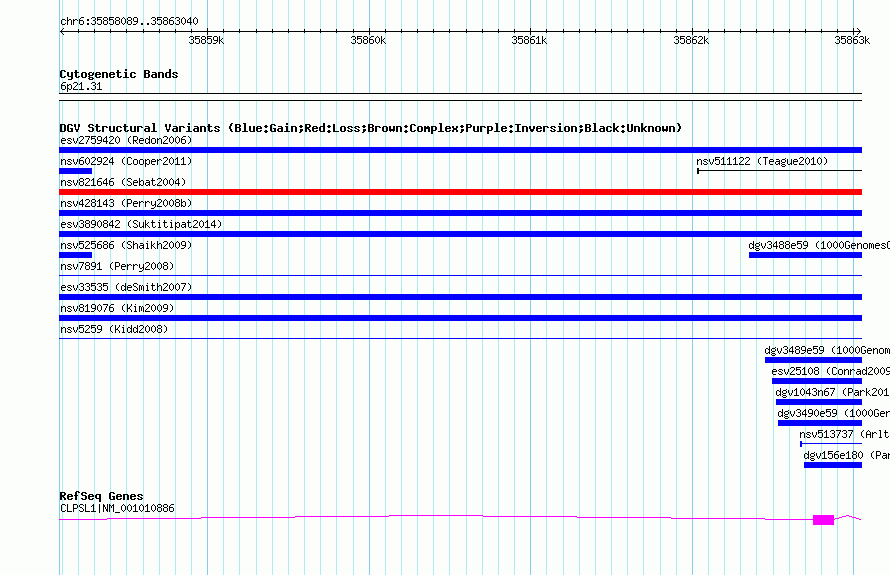Screen dimensions: 890x575
Task: Open esv33535 (deSmith2007) label
Action: (x=126, y=287)
